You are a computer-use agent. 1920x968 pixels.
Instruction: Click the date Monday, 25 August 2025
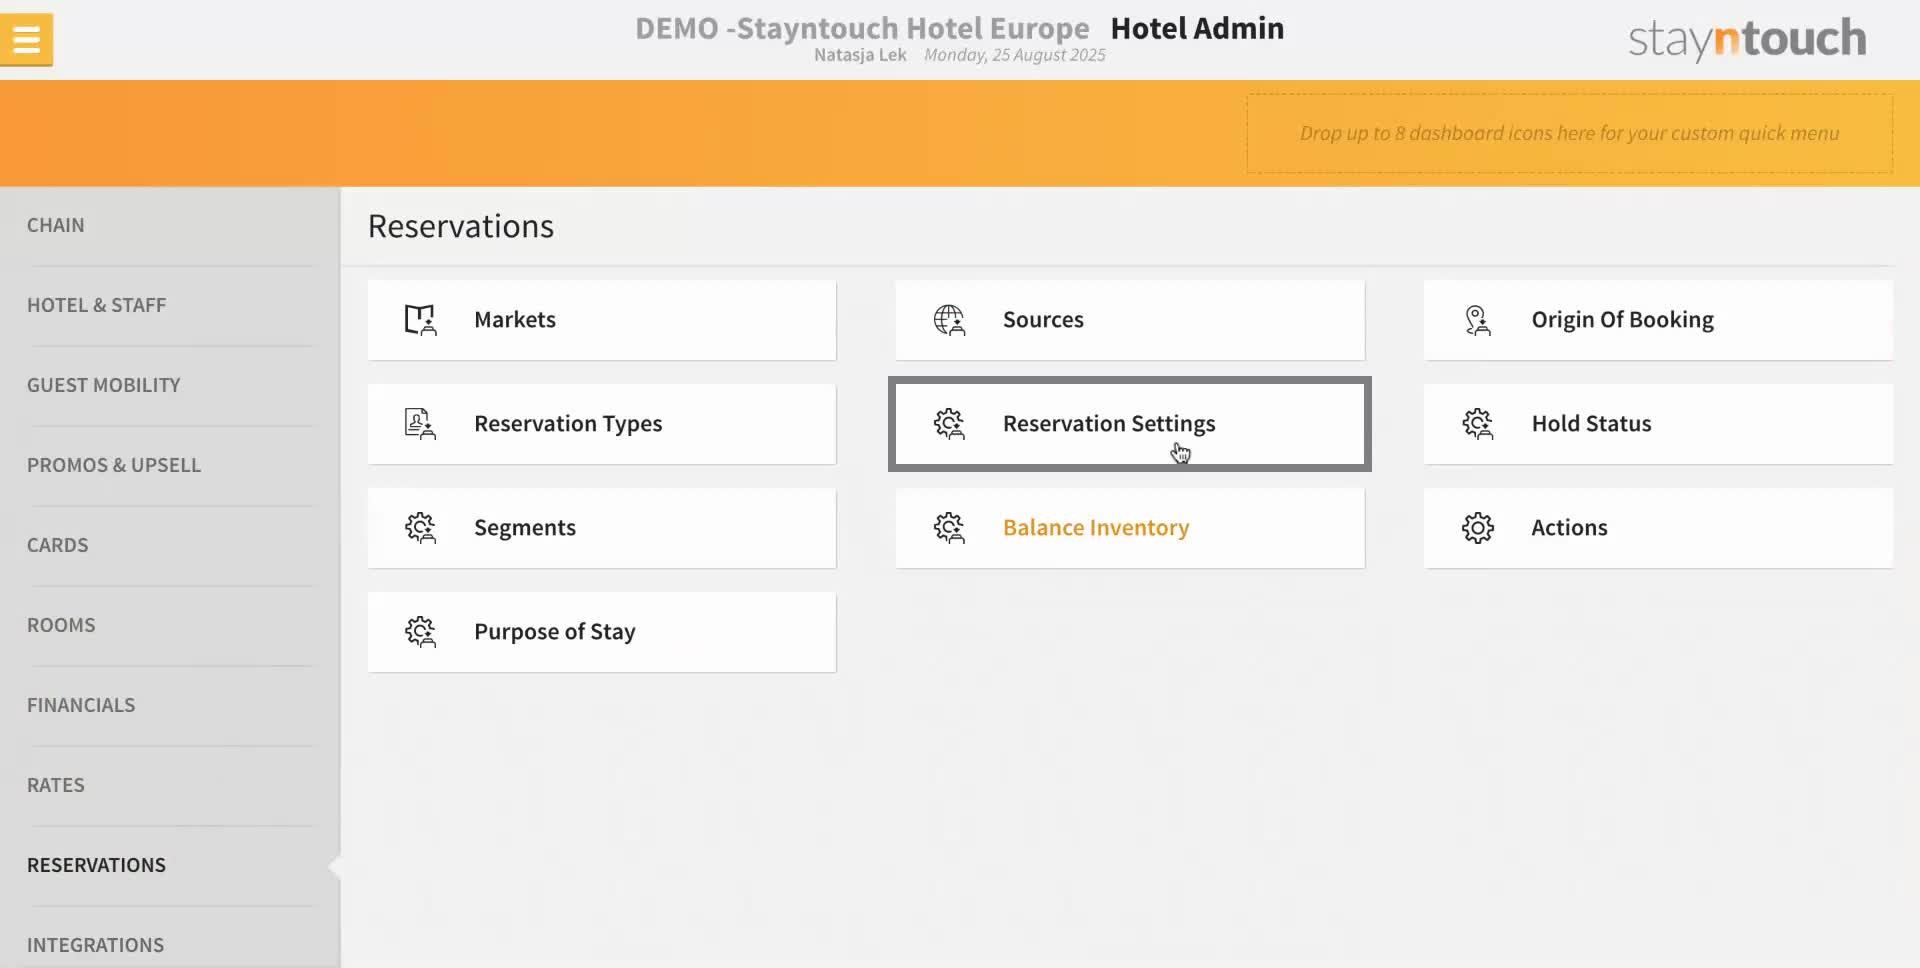[1015, 55]
